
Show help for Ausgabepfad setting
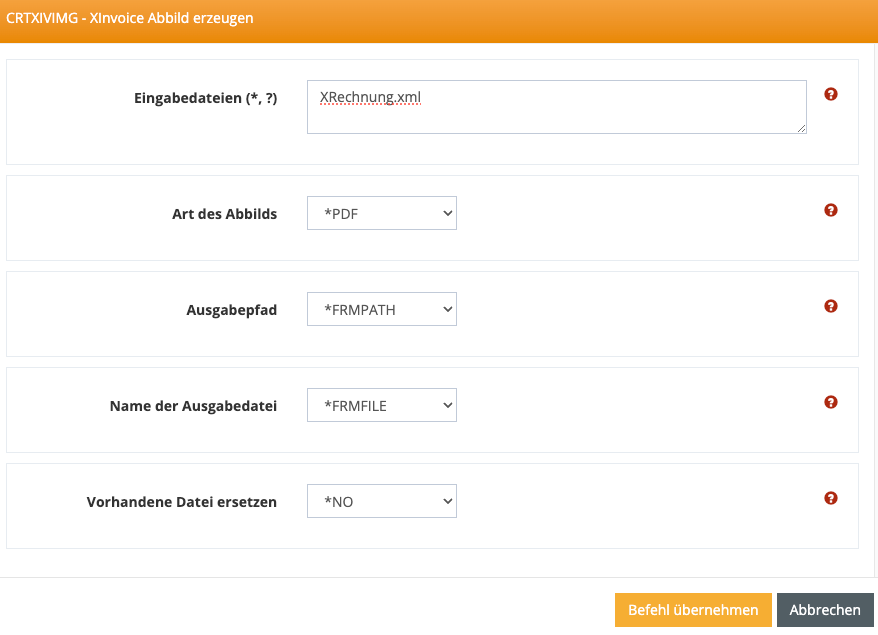pyautogui.click(x=830, y=307)
